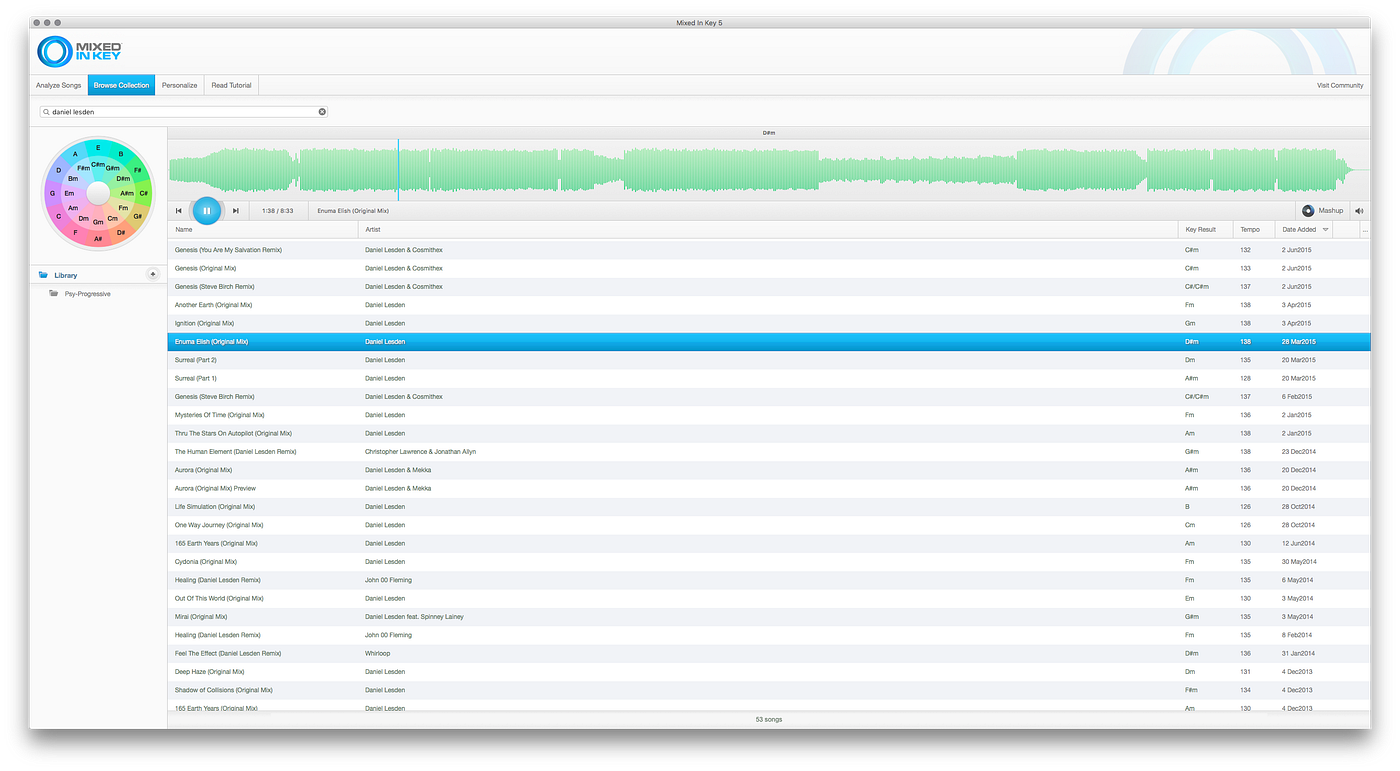The image size is (1400, 771).
Task: Follow the Visit Community link
Action: click(x=1340, y=85)
